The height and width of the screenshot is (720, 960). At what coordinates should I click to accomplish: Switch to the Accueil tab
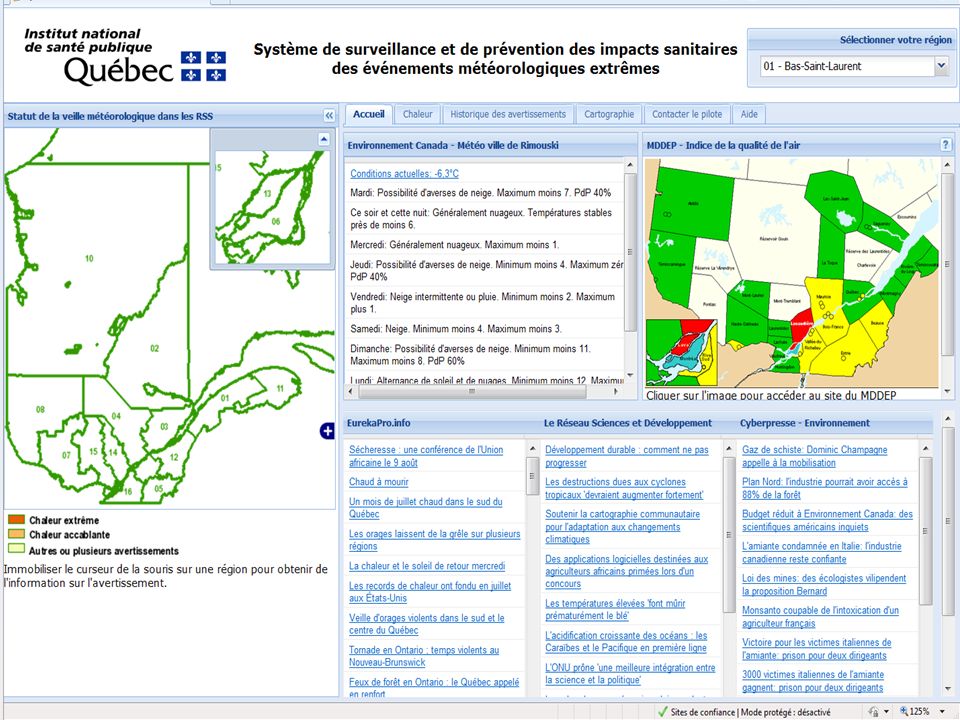pyautogui.click(x=369, y=114)
